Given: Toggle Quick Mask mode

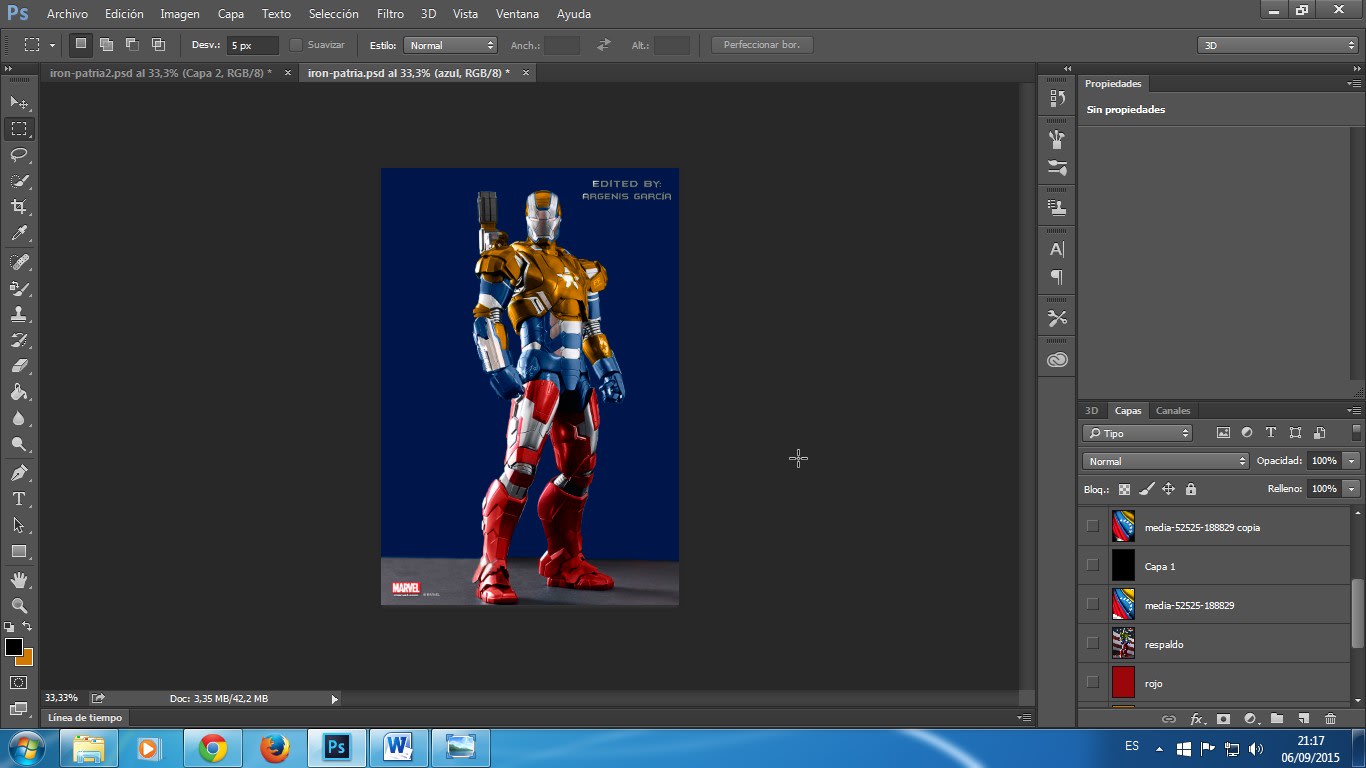Looking at the screenshot, I should pos(19,682).
